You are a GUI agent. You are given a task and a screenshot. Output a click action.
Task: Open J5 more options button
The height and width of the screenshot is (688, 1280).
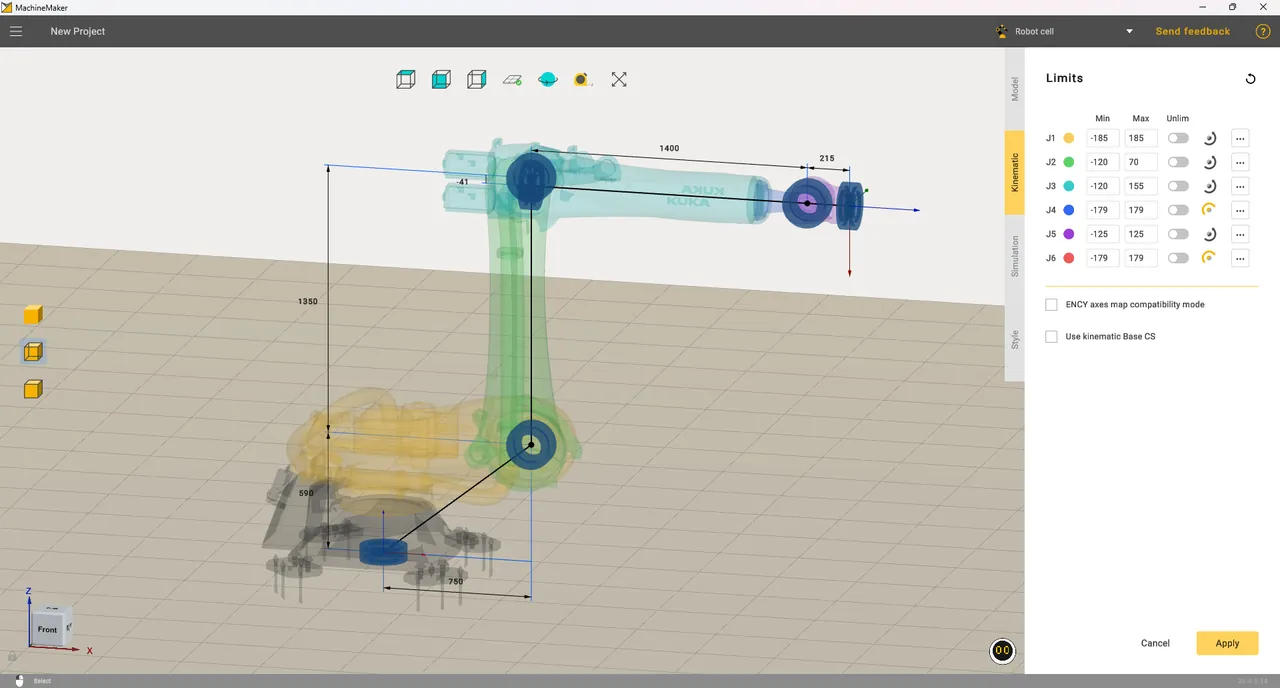(1240, 234)
